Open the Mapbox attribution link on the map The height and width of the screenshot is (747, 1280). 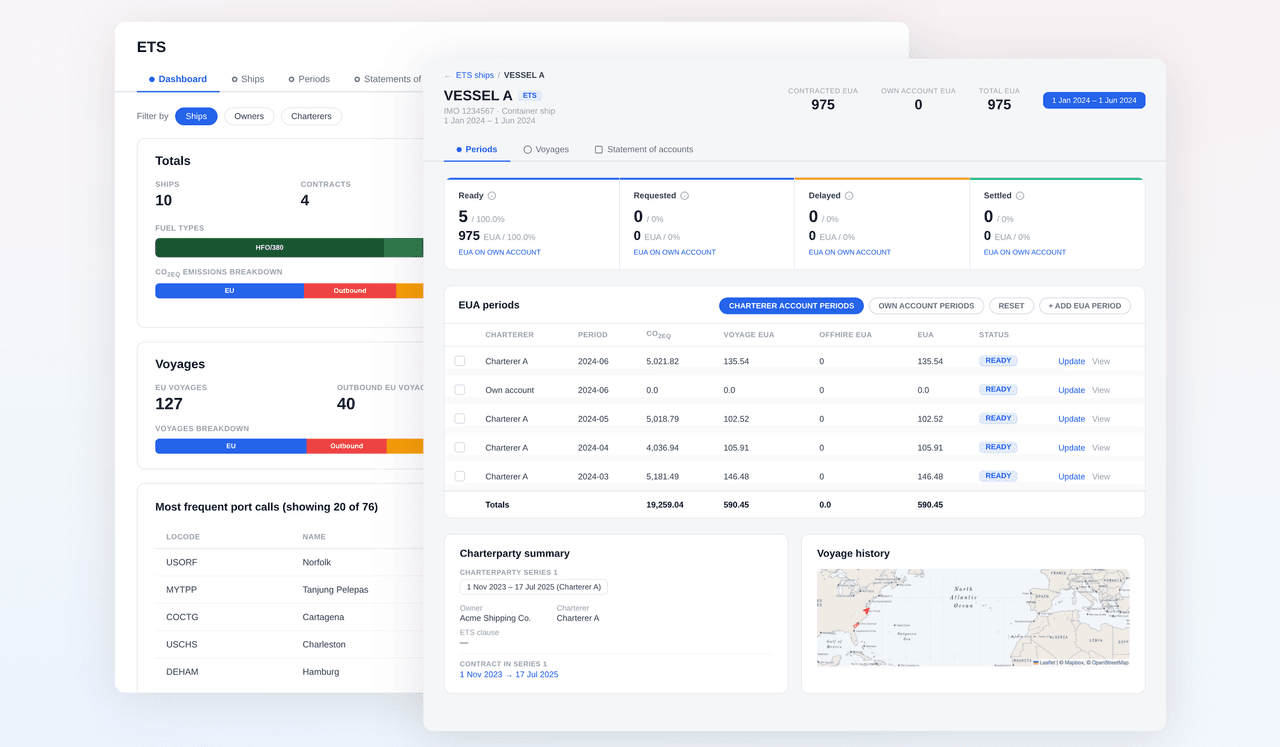[1075, 661]
